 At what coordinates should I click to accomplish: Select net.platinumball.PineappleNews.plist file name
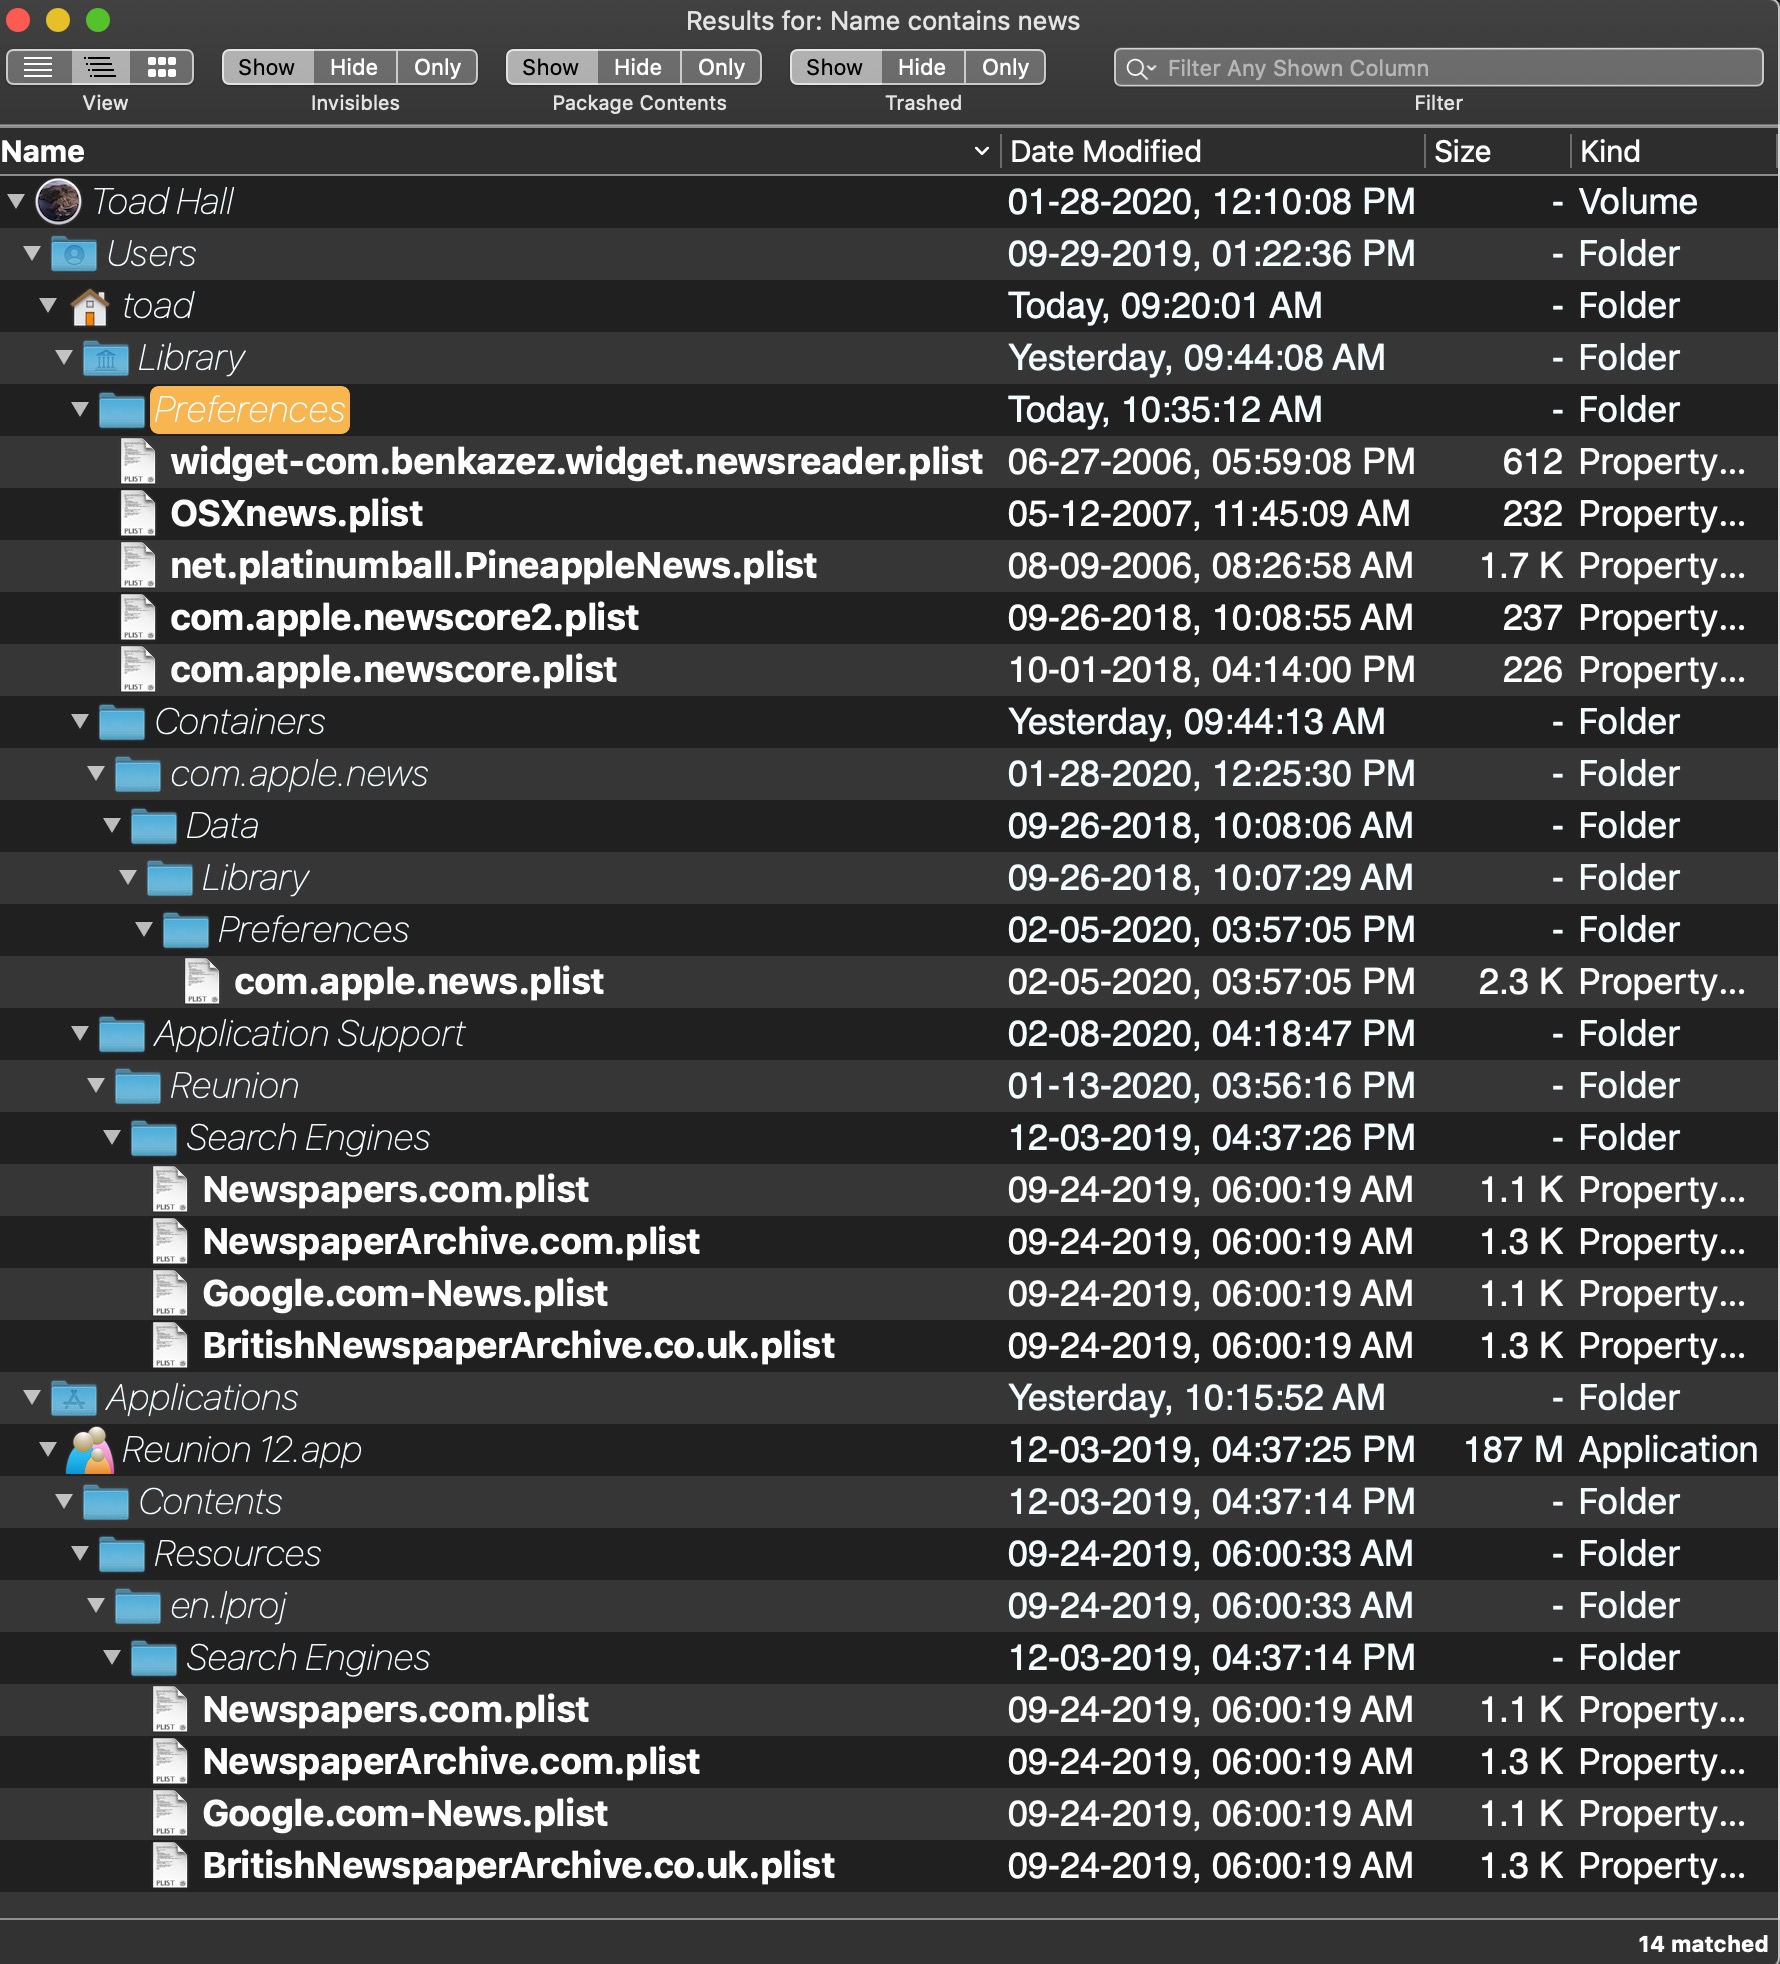[493, 566]
